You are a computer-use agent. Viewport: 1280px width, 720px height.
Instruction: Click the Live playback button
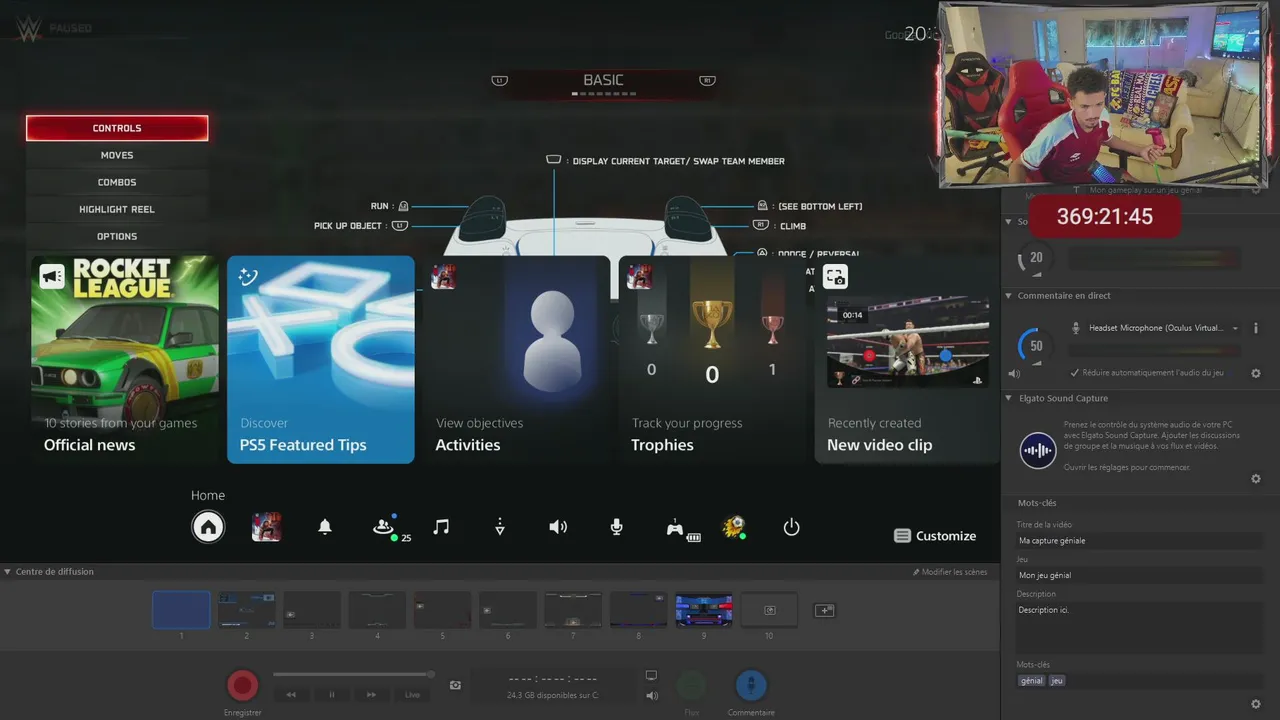pos(413,694)
